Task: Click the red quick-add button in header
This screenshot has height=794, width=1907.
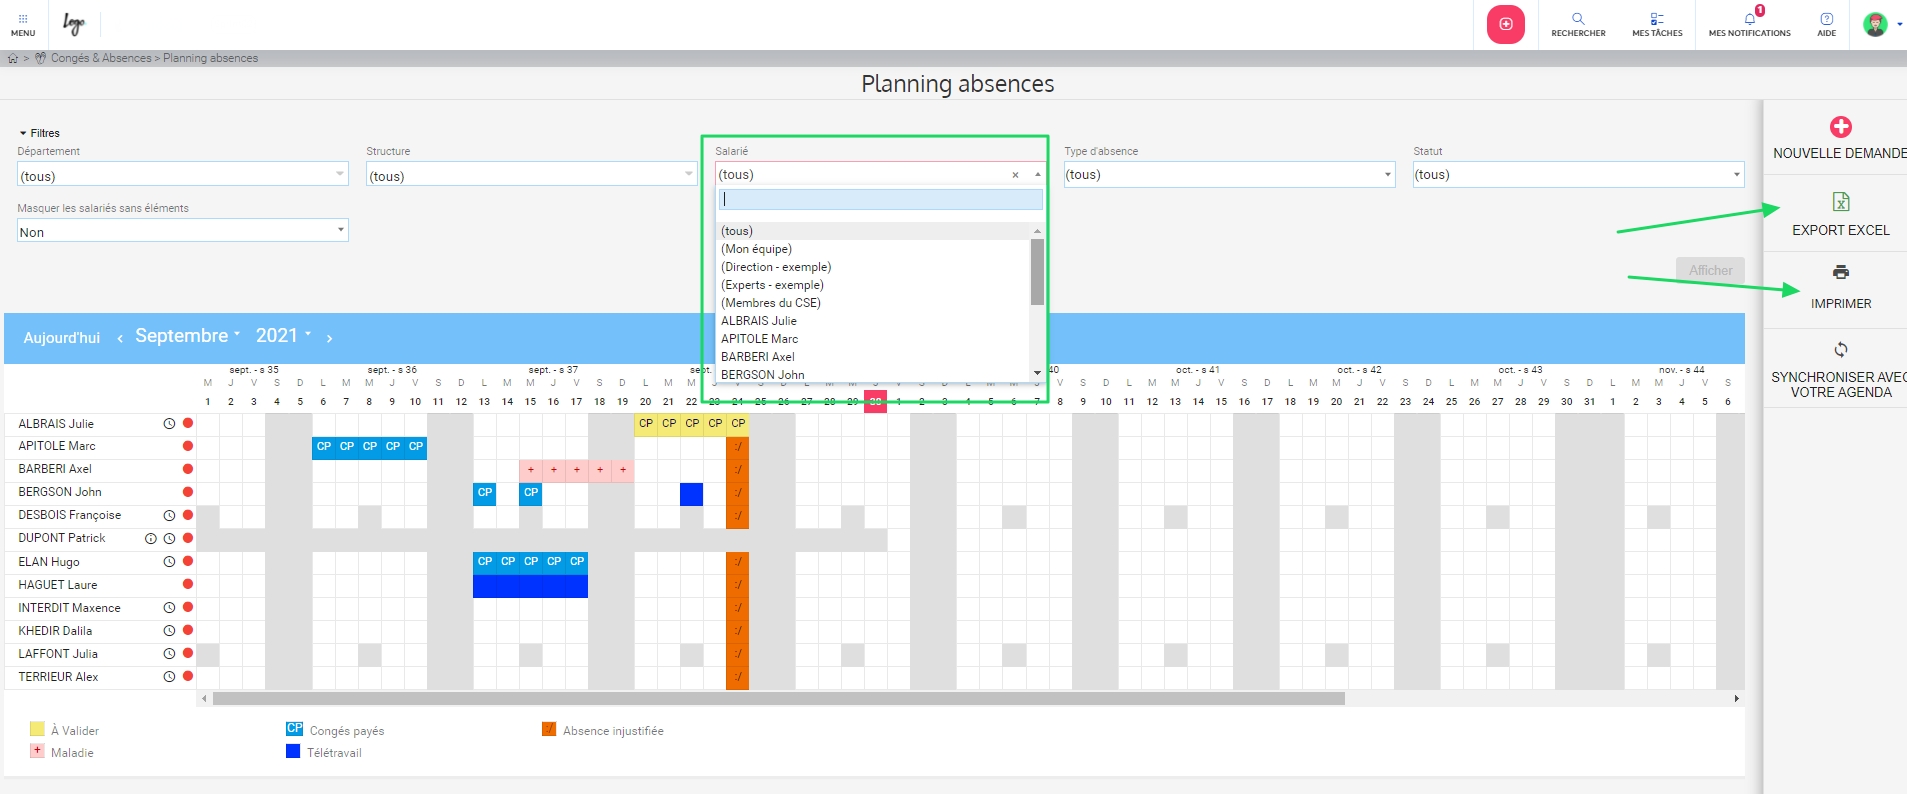Action: [1505, 24]
